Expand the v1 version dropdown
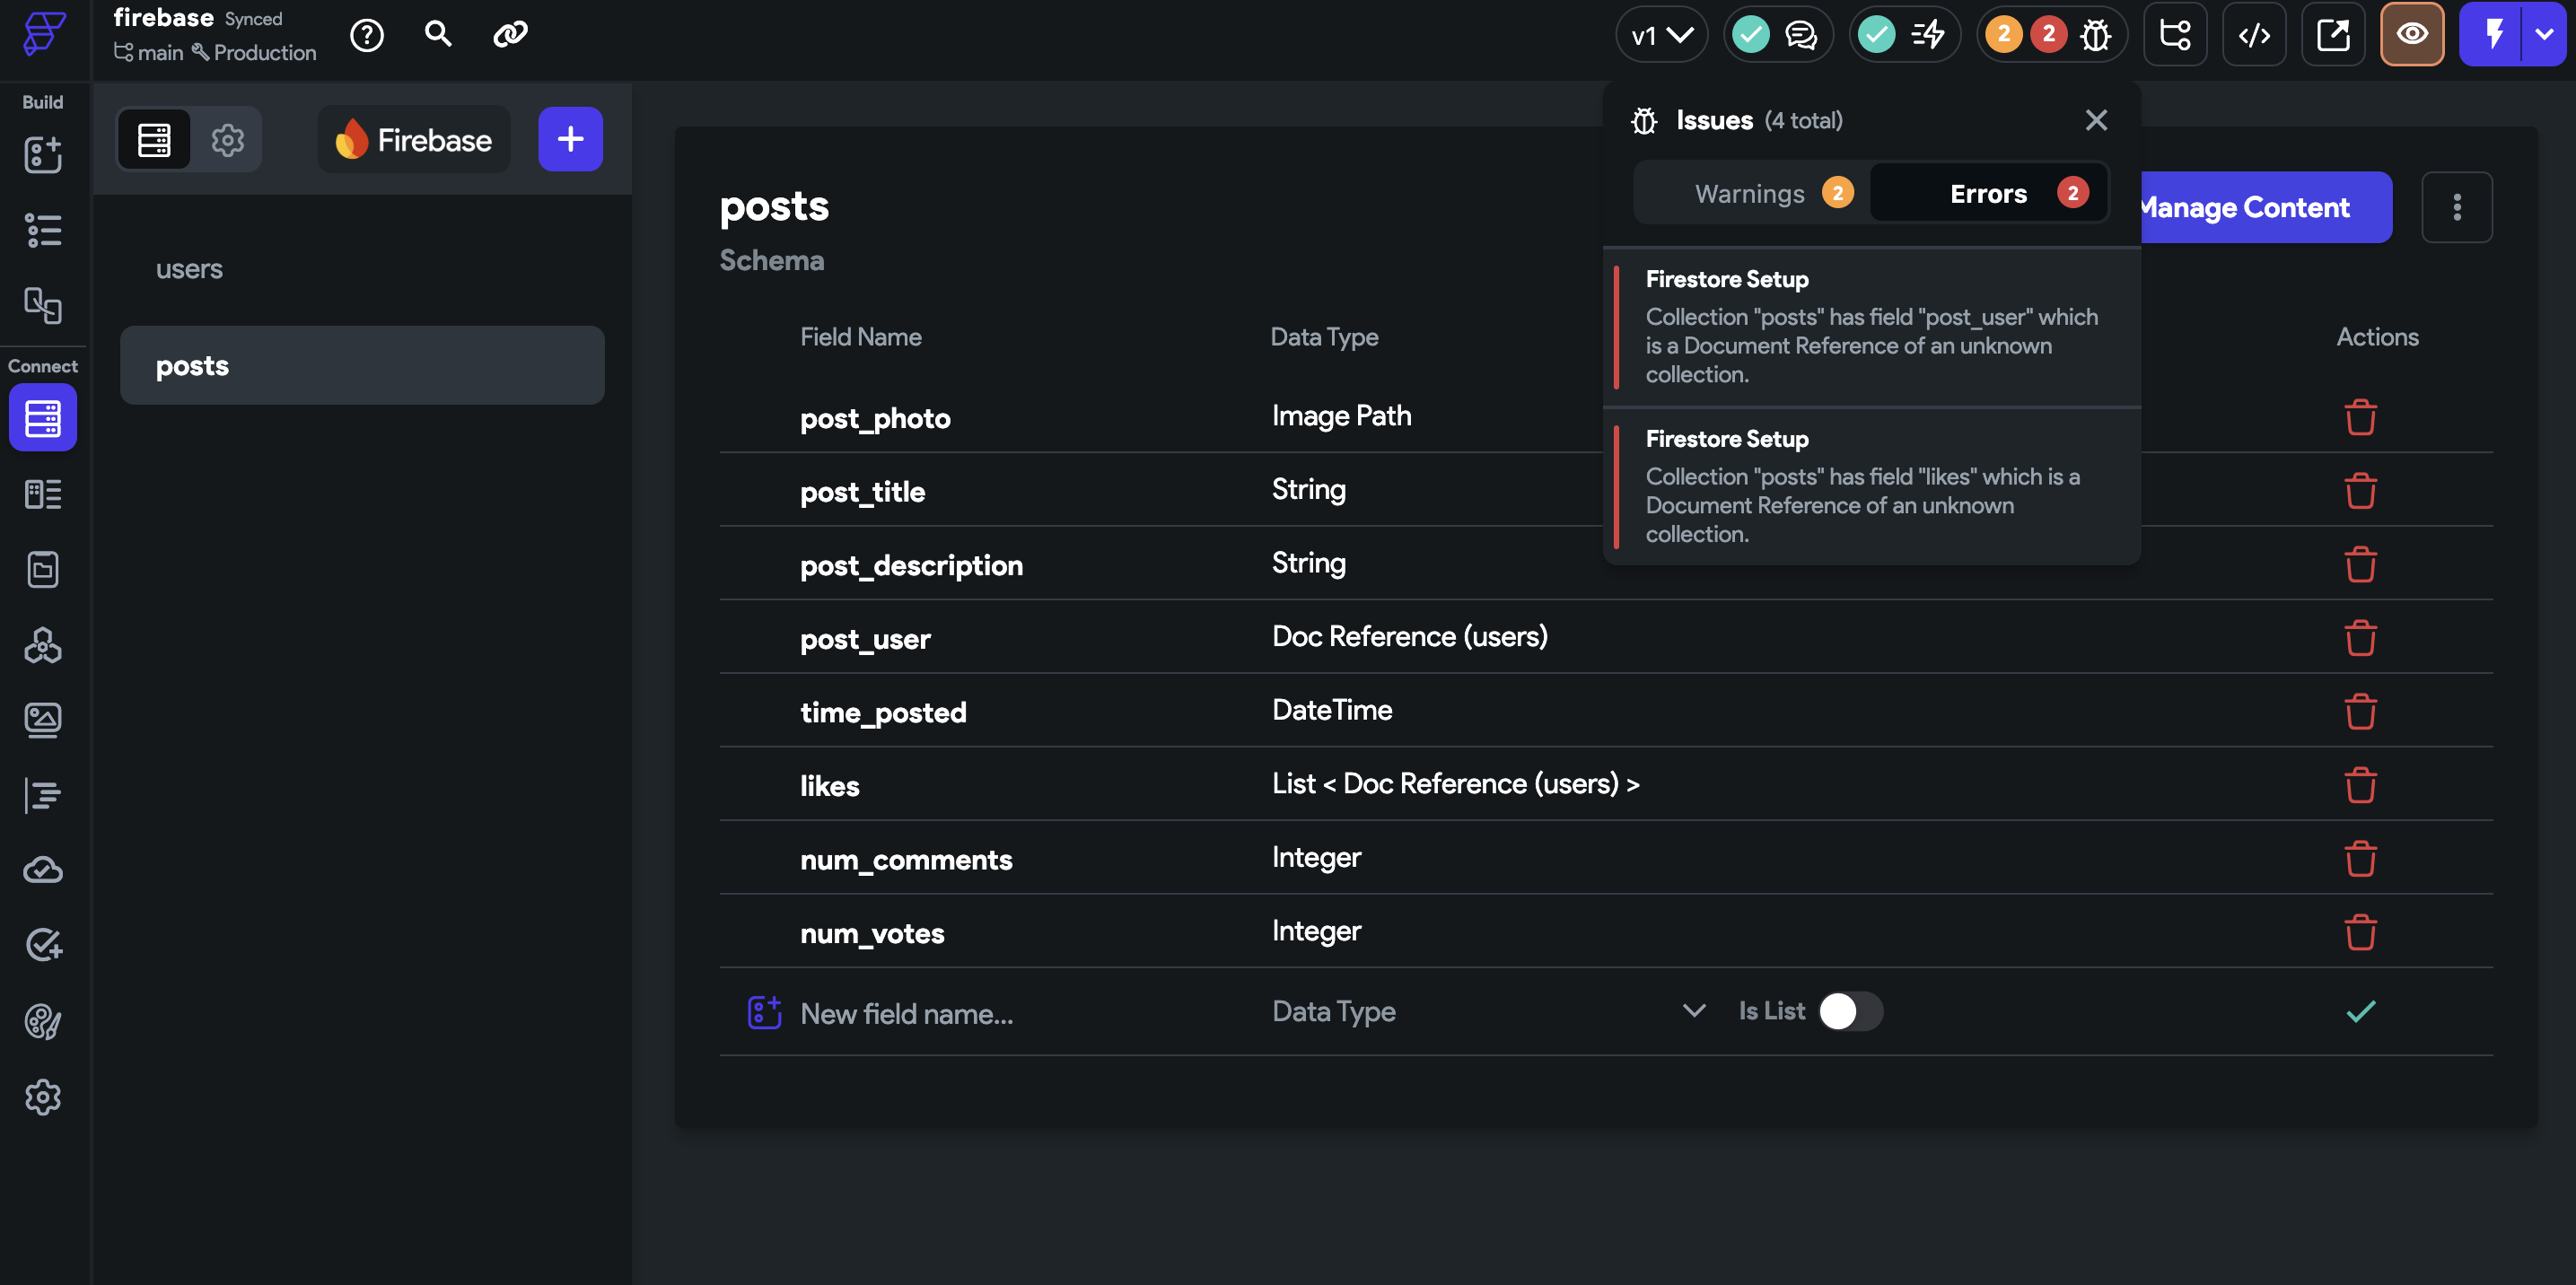Viewport: 2576px width, 1285px height. pyautogui.click(x=1661, y=35)
